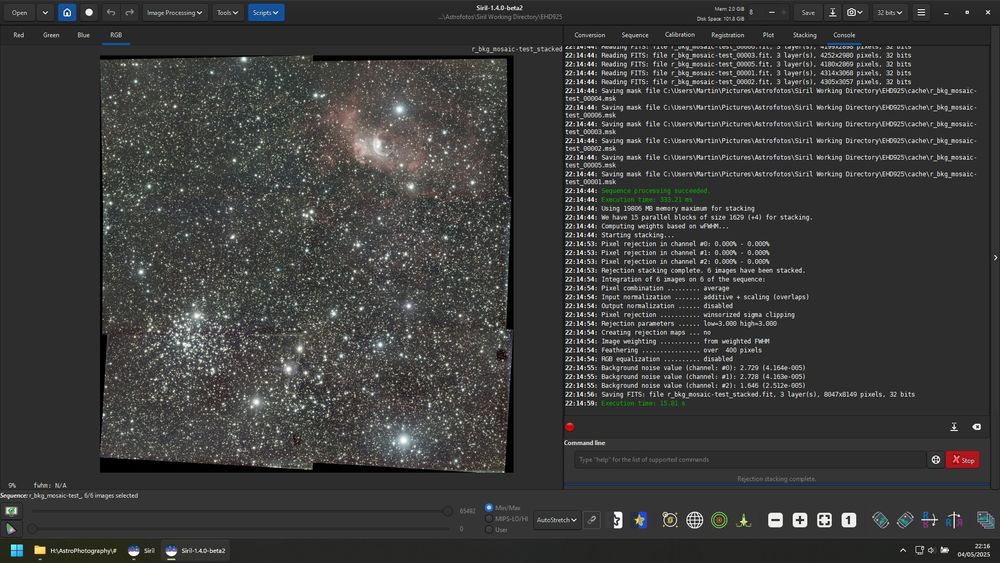Open the hamburger main menu
The height and width of the screenshot is (563, 1000).
(x=921, y=12)
